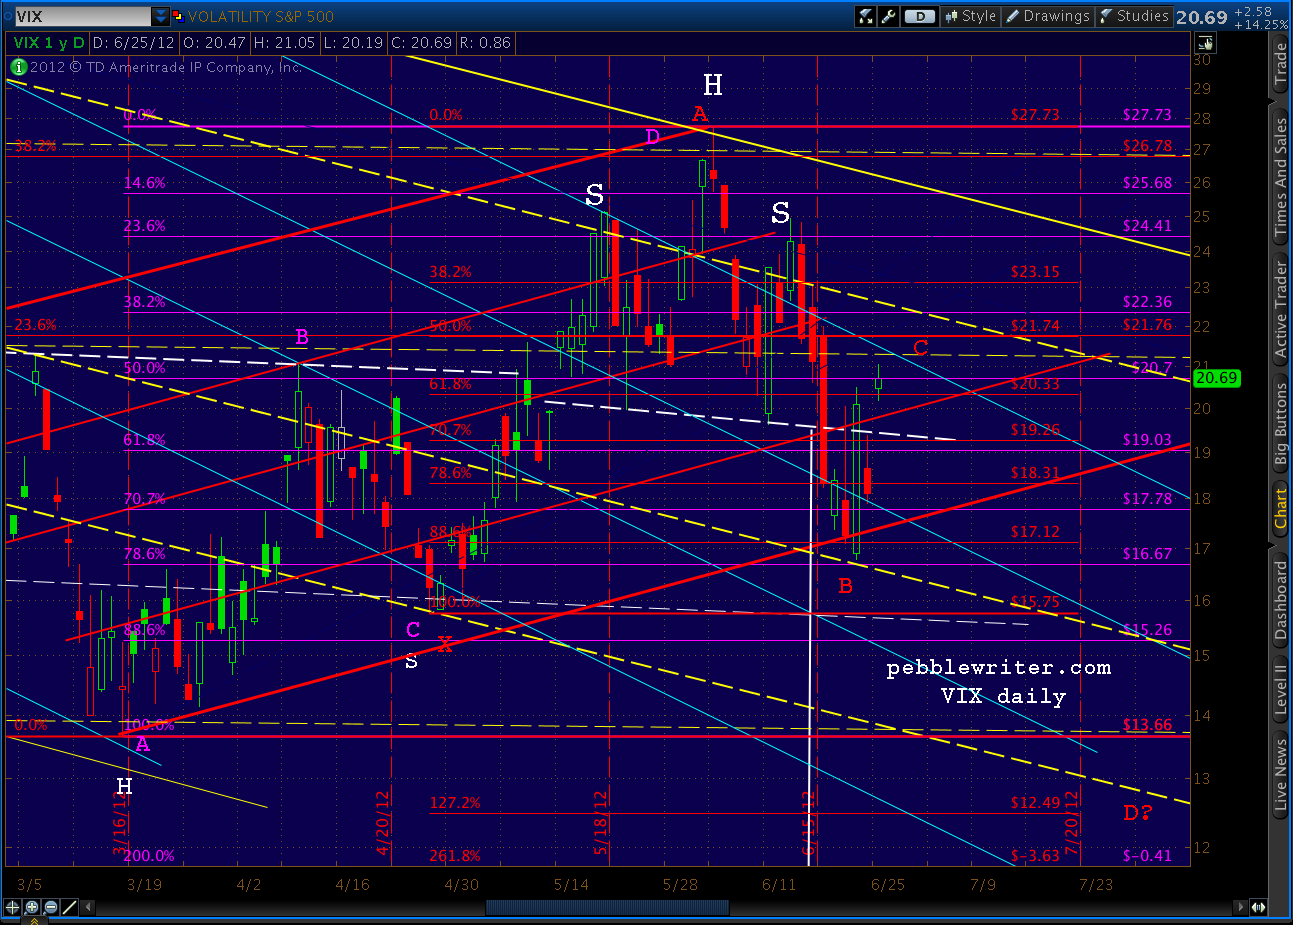Expand the collapsed panel chevron below the zoom icons

(x=32, y=921)
